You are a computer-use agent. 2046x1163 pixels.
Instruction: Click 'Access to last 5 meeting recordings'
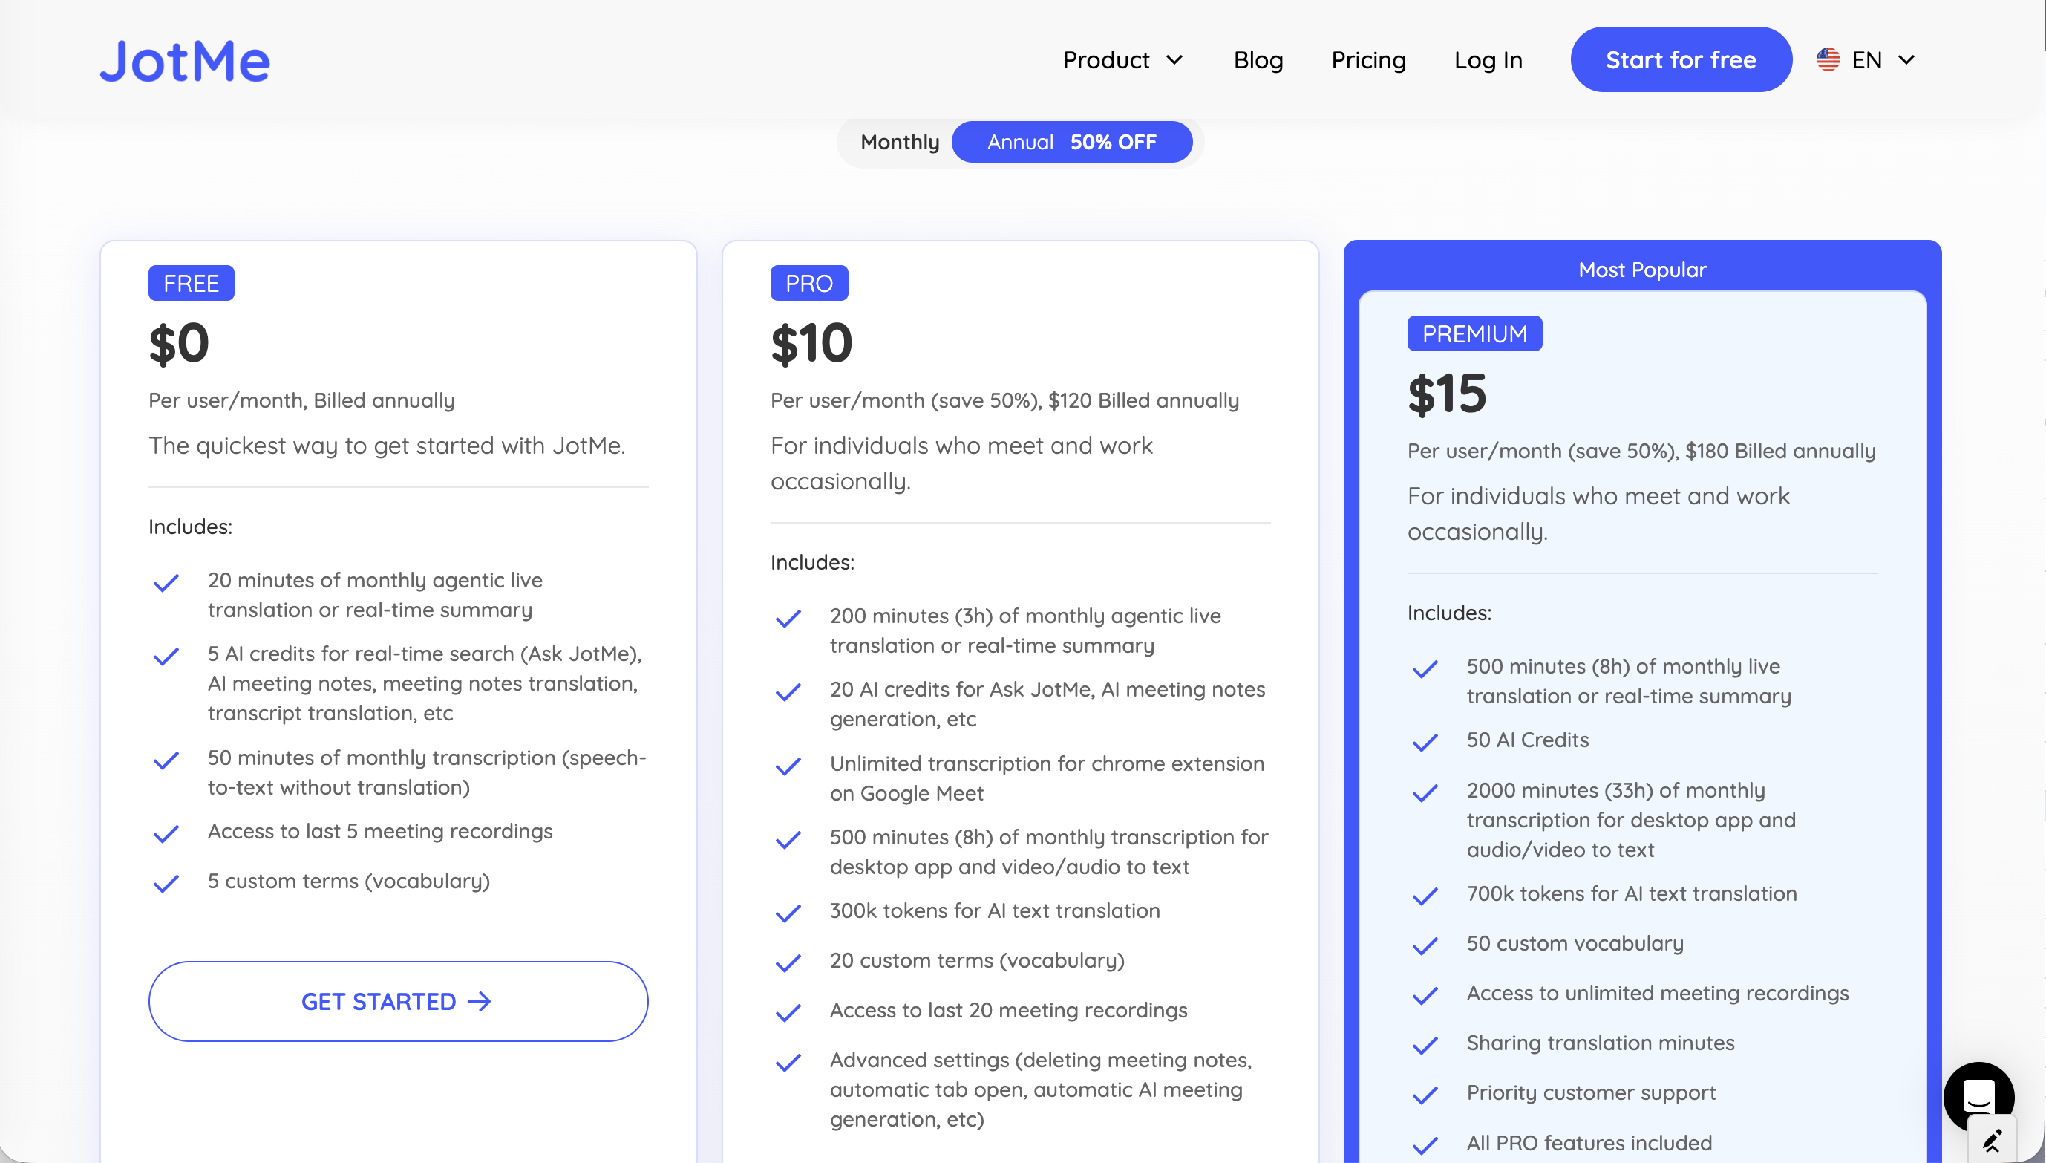[380, 831]
